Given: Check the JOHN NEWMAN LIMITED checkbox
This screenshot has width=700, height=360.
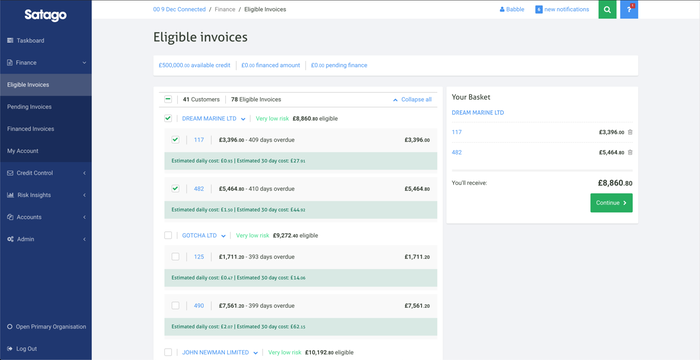Looking at the screenshot, I should (x=168, y=352).
